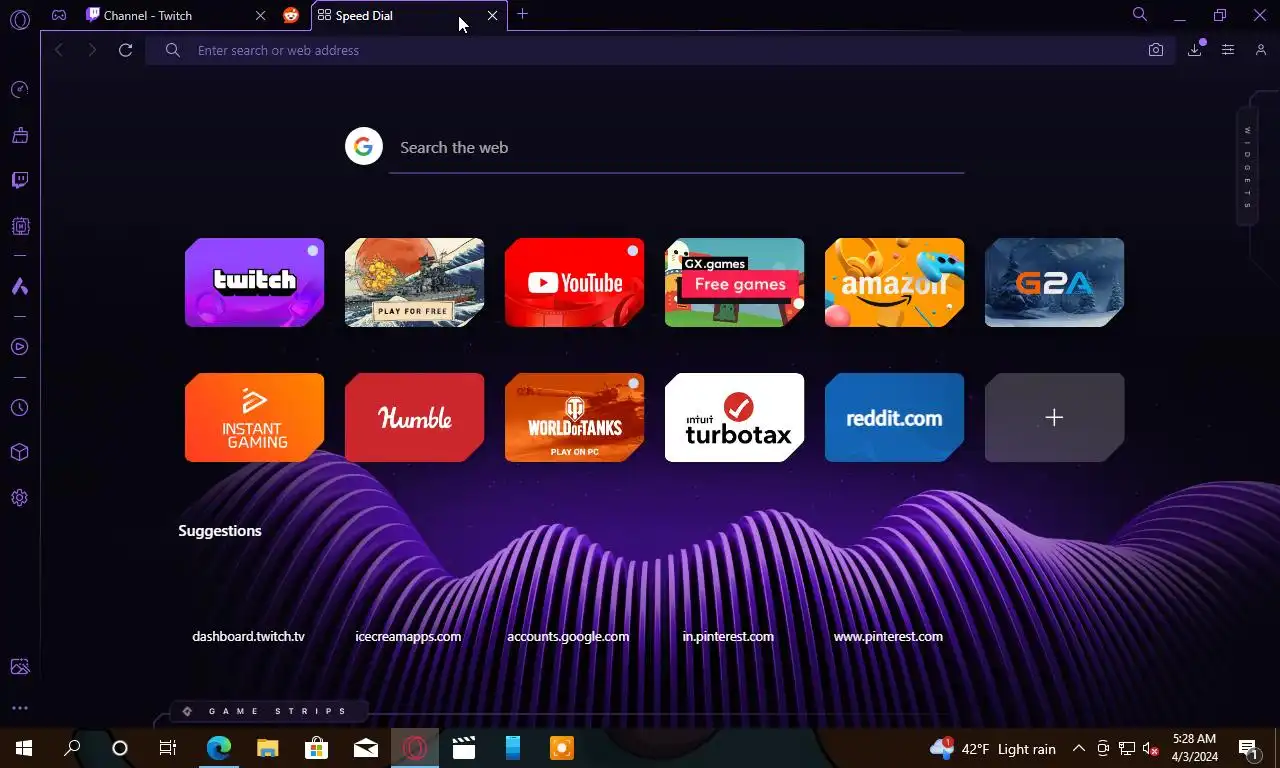Click the Search the web field
The width and height of the screenshot is (1280, 768).
(x=676, y=148)
